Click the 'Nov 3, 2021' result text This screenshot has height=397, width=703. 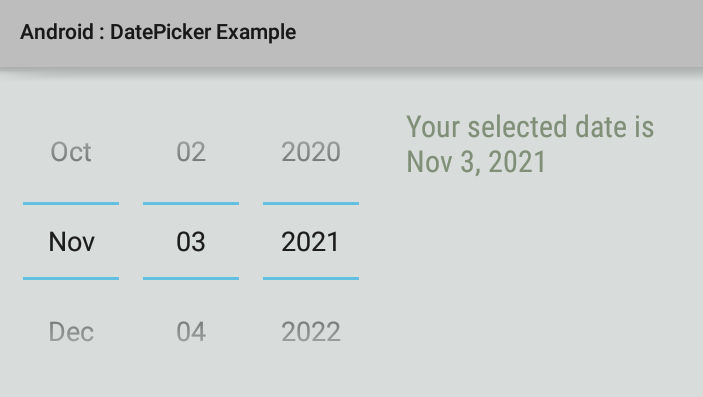[x=476, y=162]
